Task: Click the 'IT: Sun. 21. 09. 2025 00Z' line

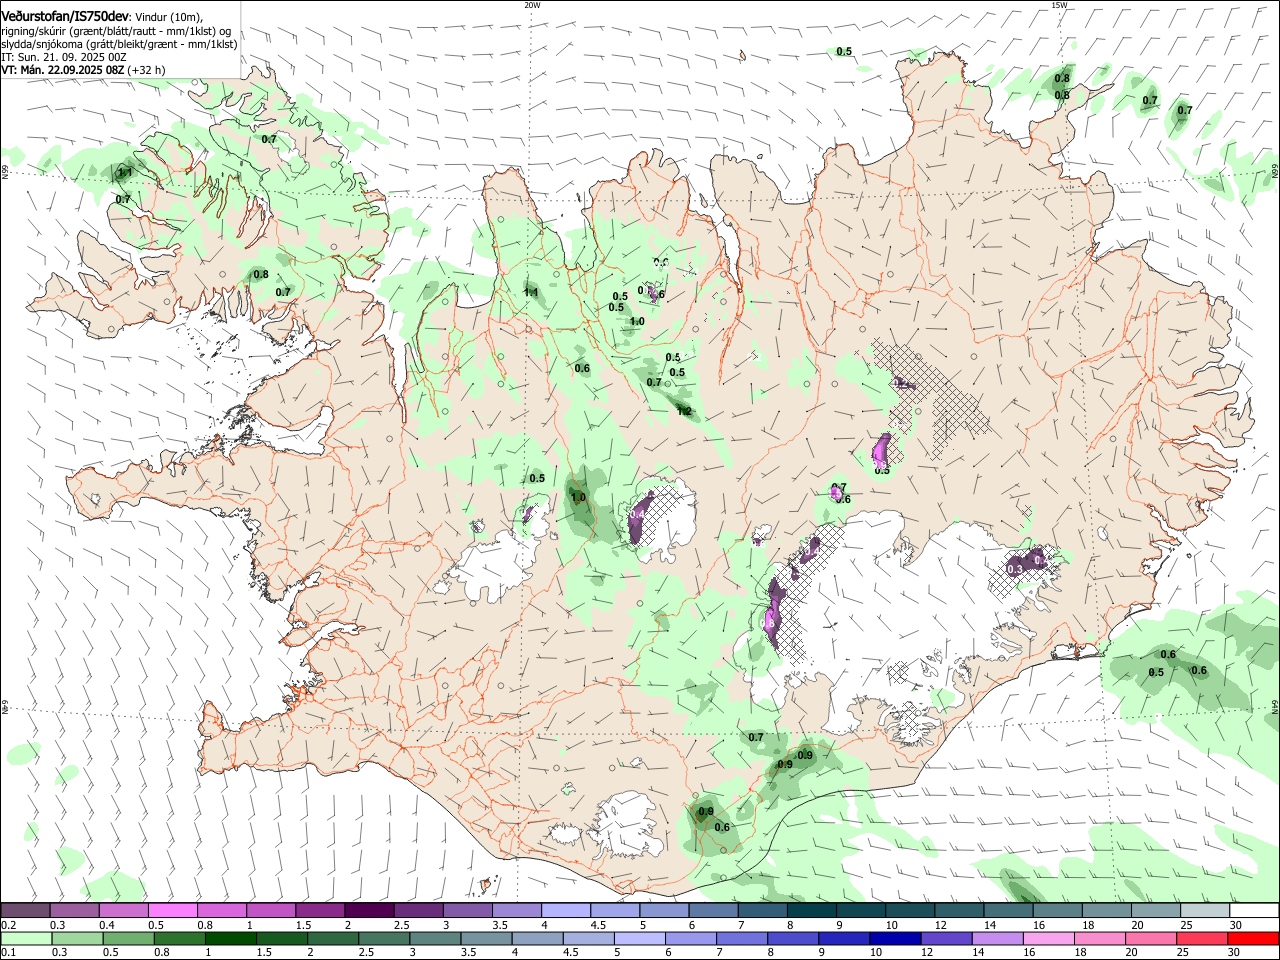Action: click(63, 57)
